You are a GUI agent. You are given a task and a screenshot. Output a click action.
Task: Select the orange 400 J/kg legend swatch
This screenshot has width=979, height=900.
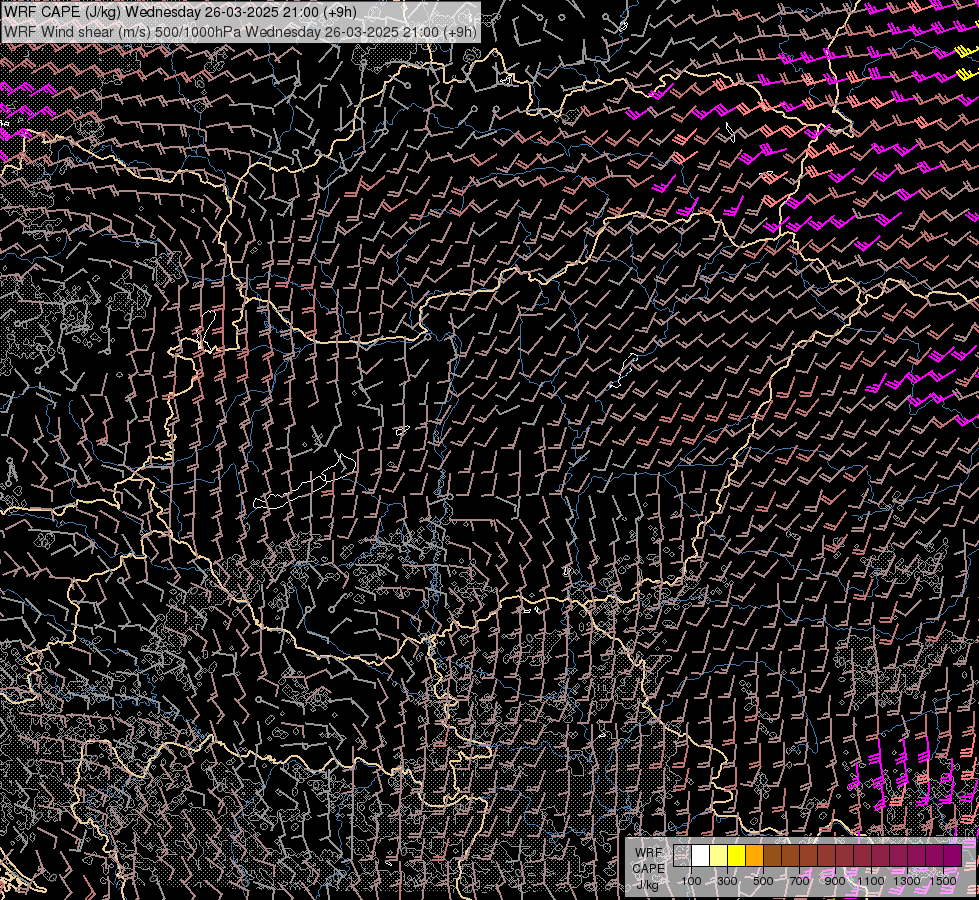click(754, 856)
